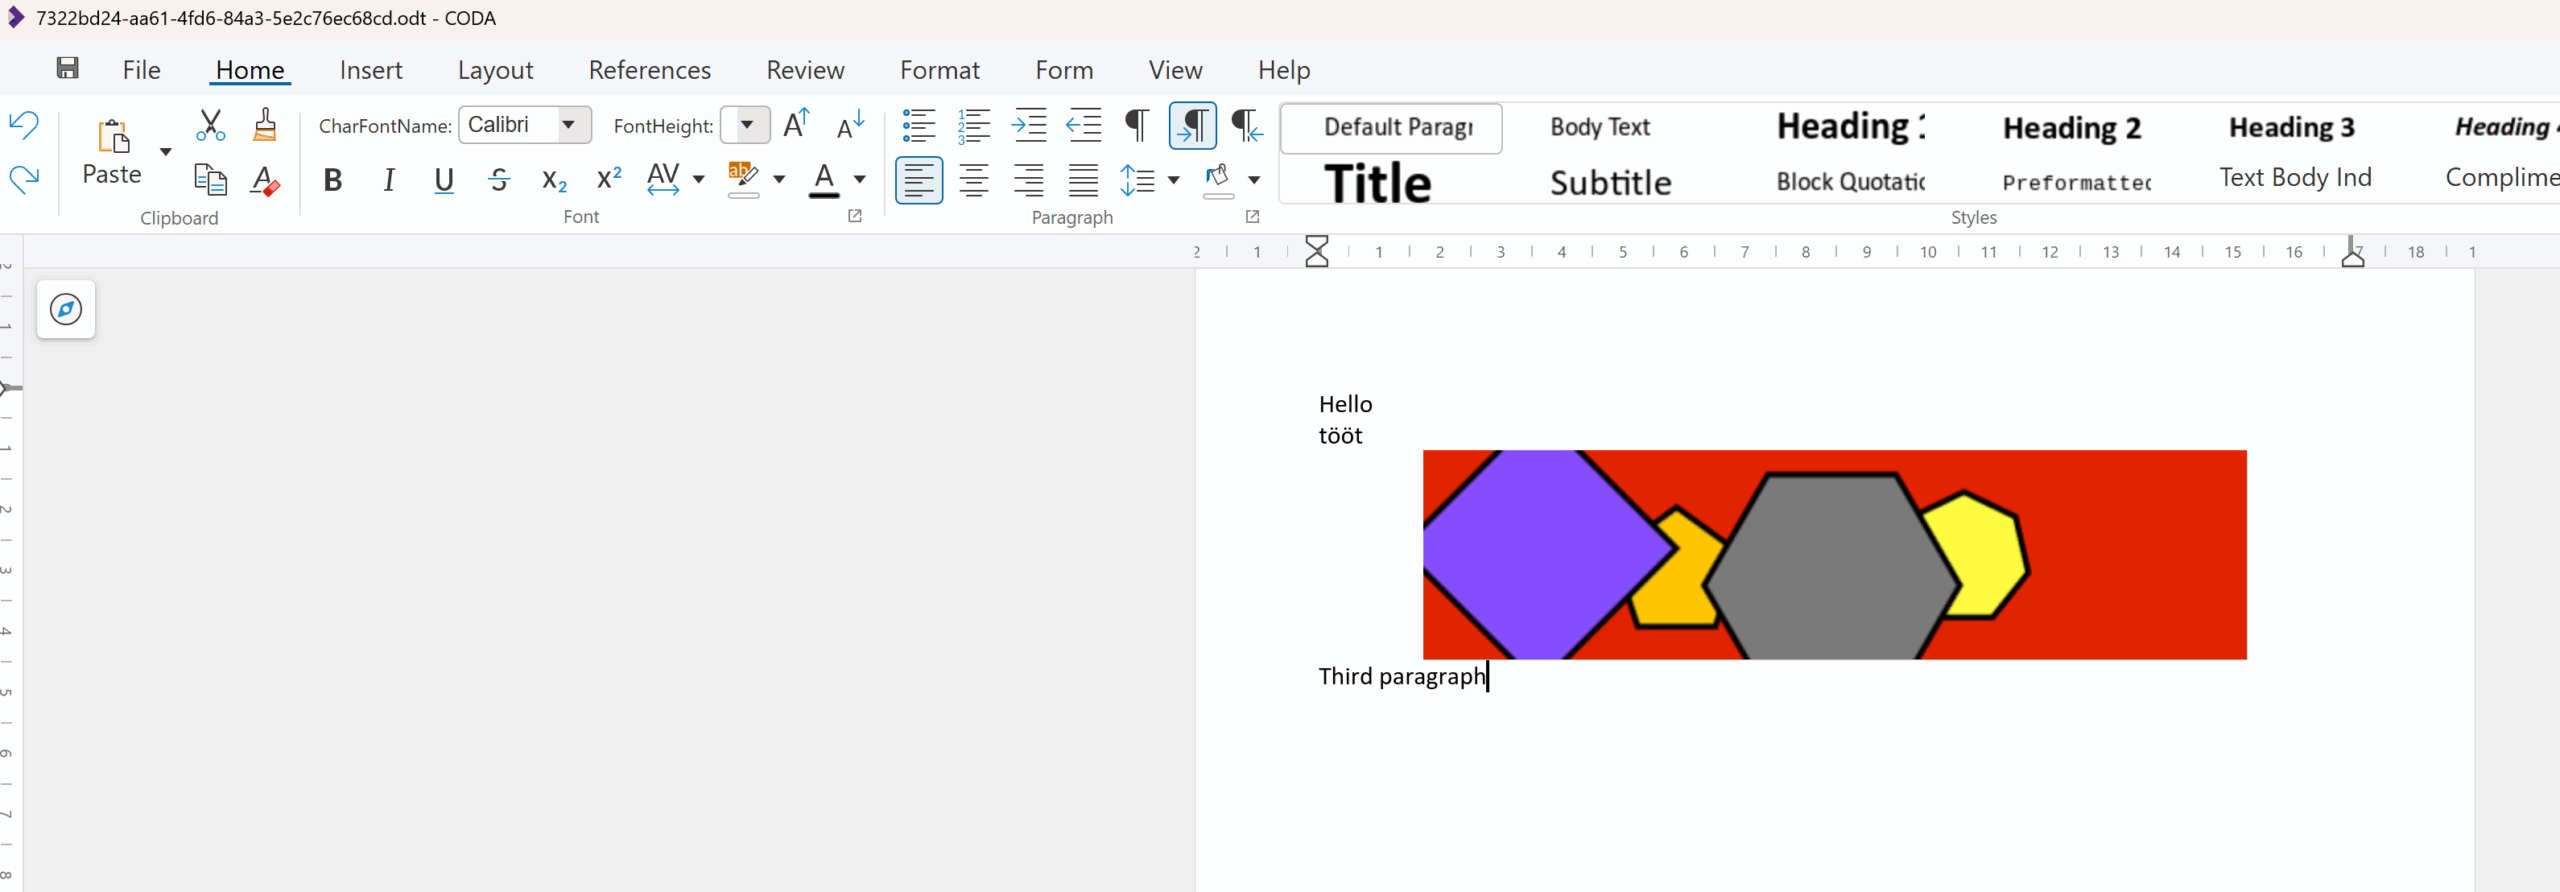Expand the FontHeight size dropdown

click(746, 125)
